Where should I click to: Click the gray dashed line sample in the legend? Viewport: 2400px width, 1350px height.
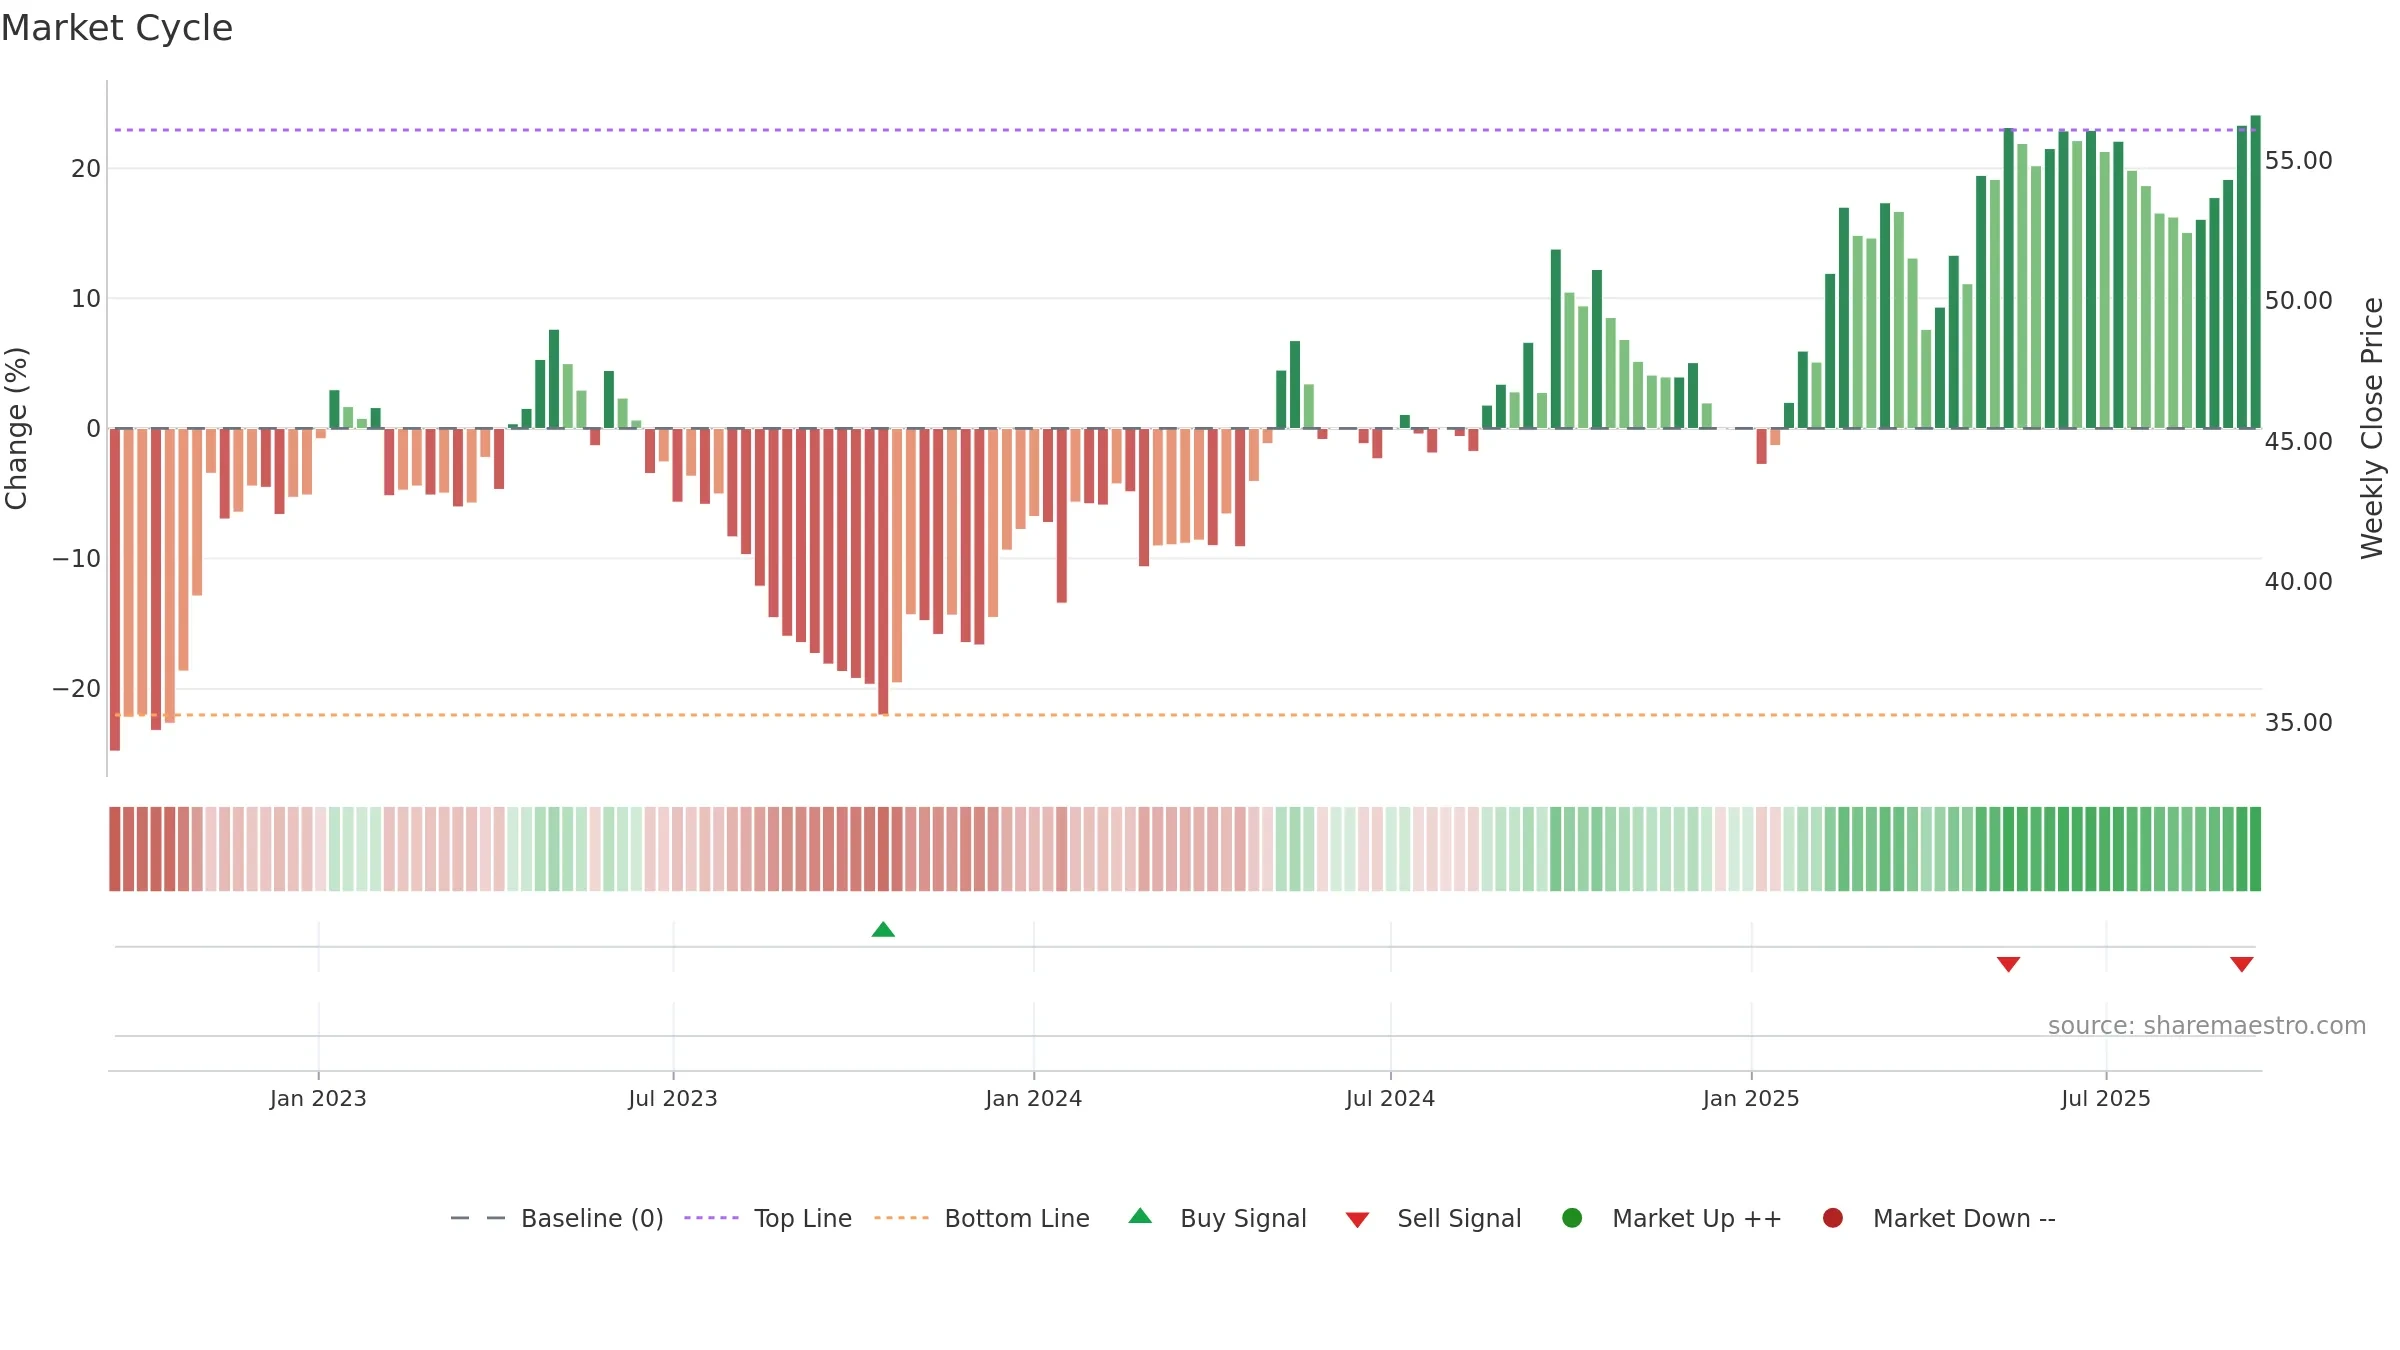coord(478,1218)
